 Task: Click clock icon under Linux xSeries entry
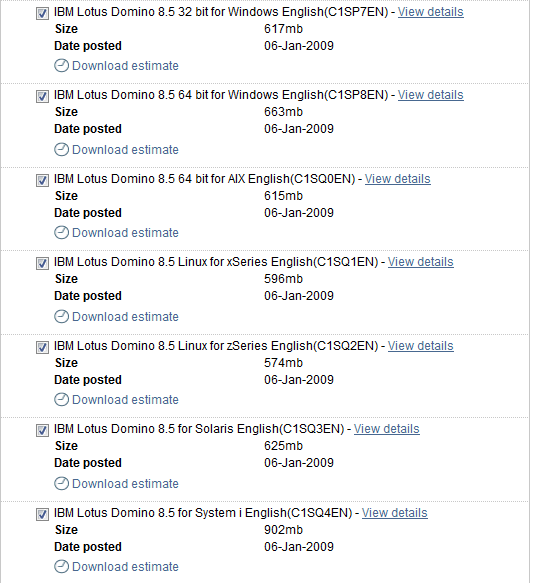pos(61,316)
